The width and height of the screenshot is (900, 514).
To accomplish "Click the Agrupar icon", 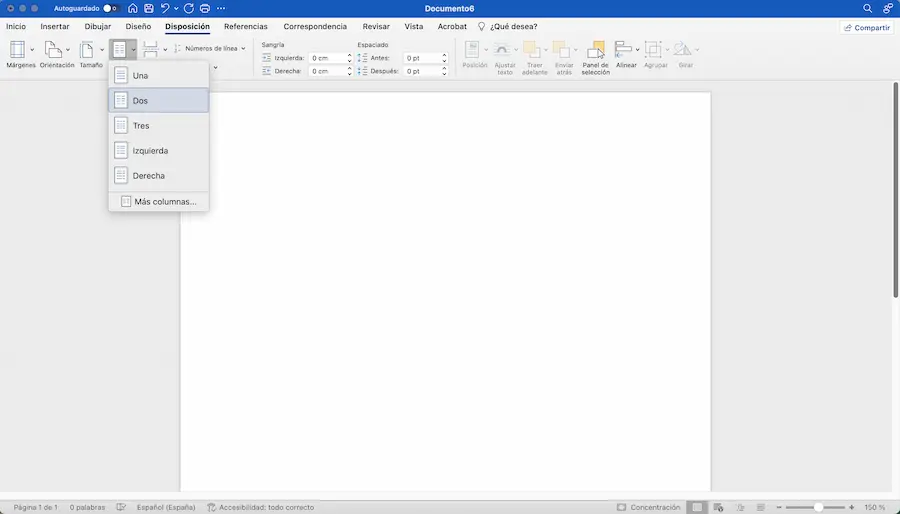I will (653, 49).
